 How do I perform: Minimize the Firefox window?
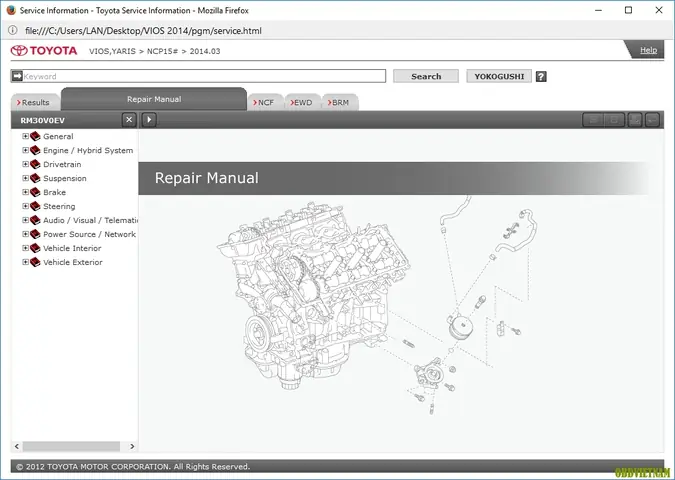click(598, 10)
